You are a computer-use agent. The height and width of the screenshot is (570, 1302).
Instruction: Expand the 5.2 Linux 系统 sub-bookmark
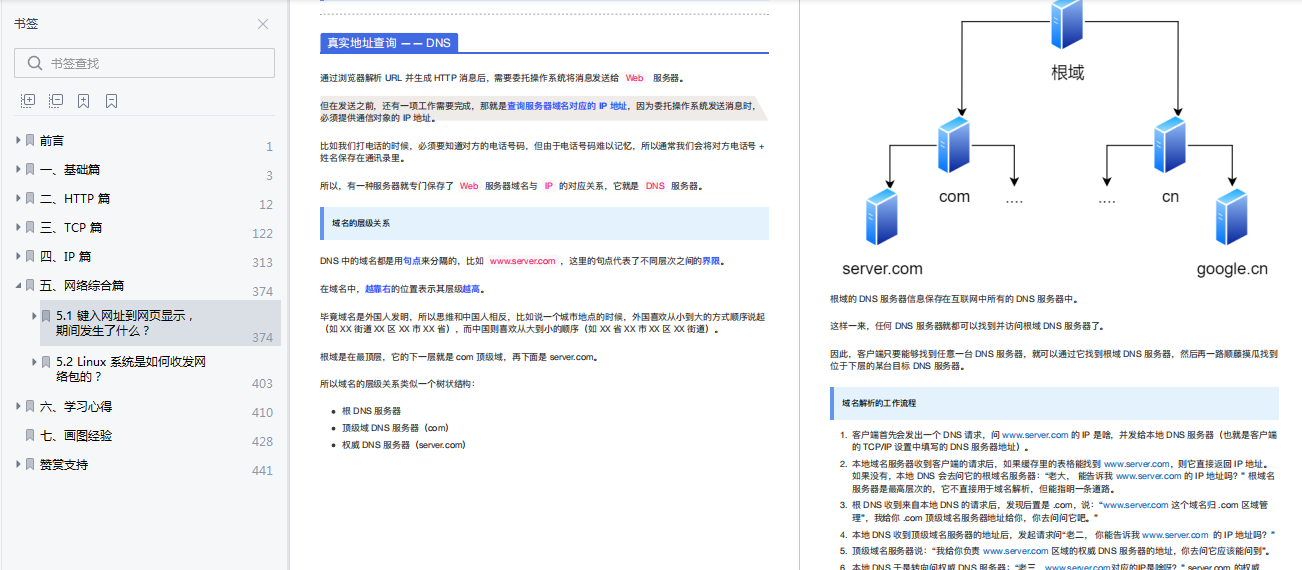point(34,362)
